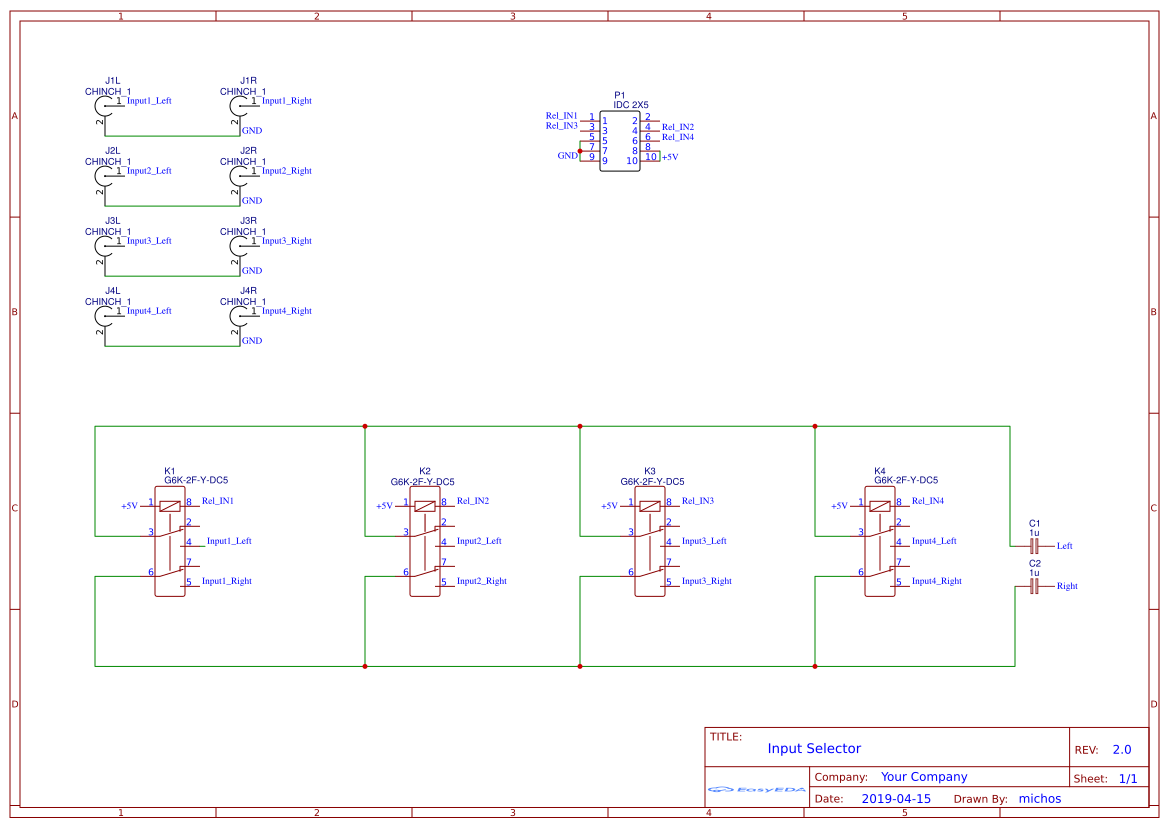Click the Drawn By name michos
The image size is (1169, 828).
(1040, 798)
